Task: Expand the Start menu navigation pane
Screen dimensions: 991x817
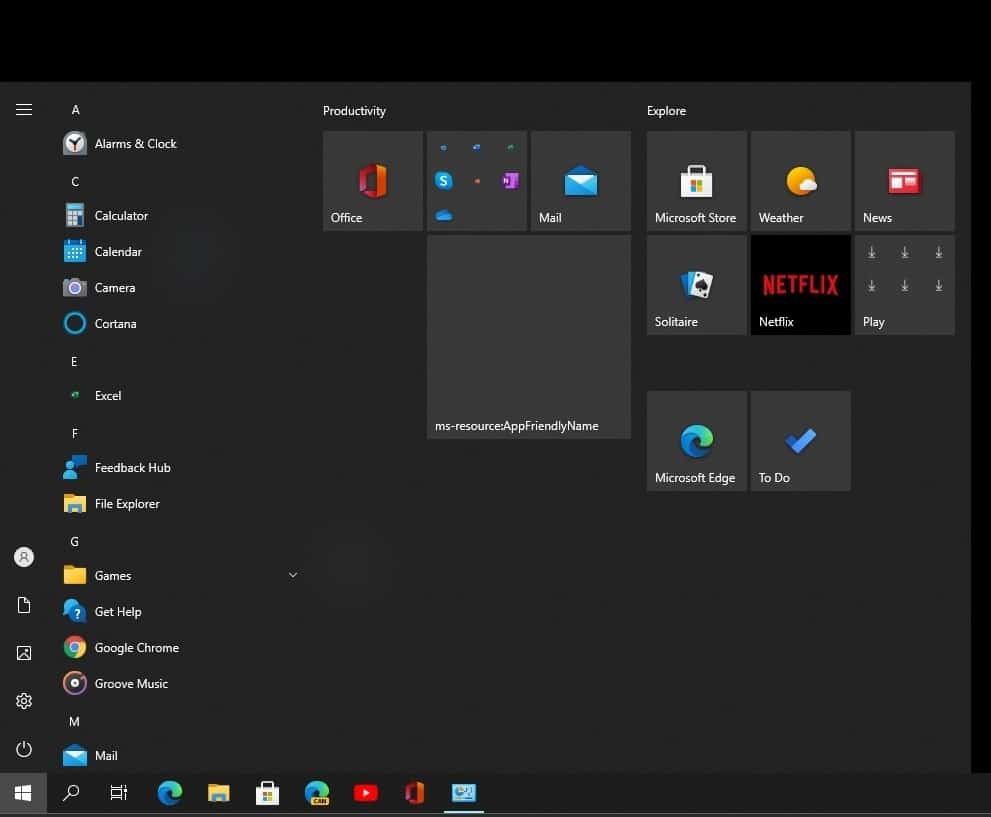Action: [24, 109]
